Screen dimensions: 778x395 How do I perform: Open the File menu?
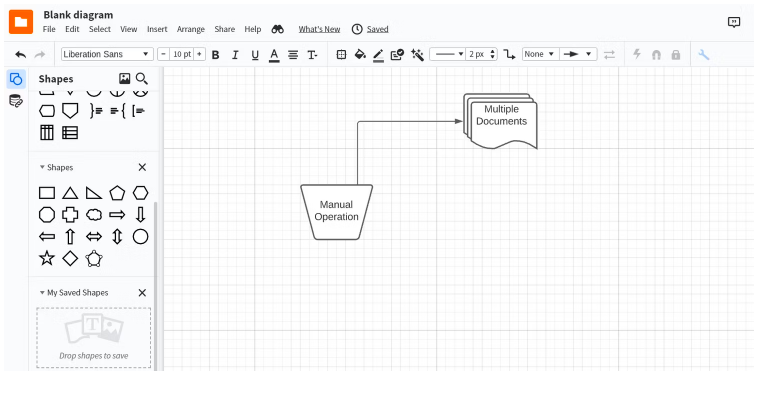49,29
